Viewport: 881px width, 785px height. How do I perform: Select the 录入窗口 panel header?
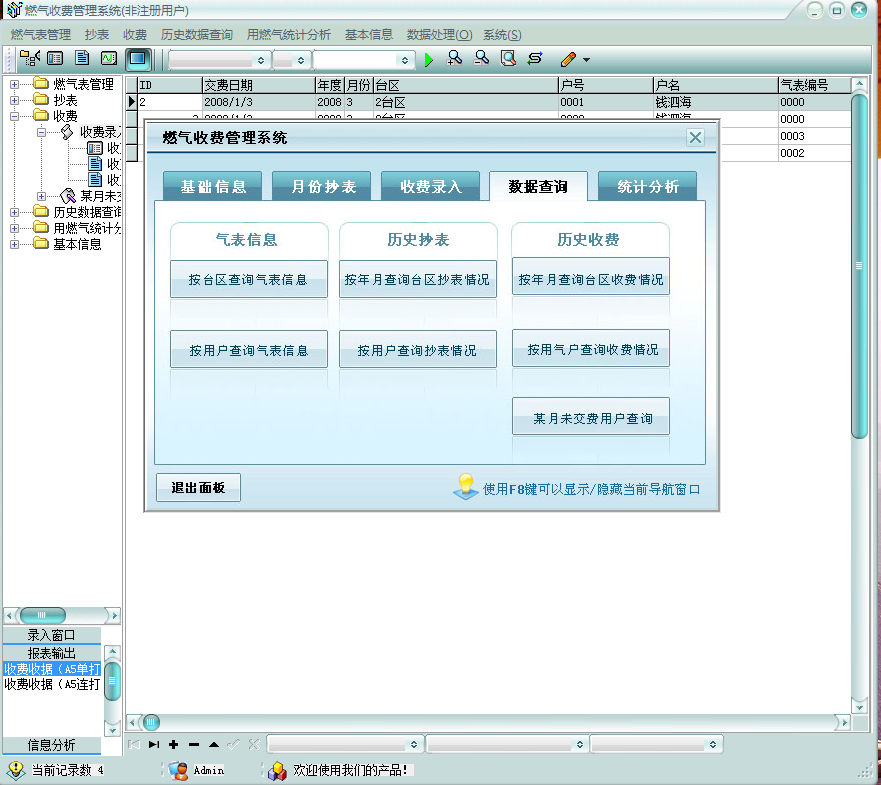tap(52, 635)
